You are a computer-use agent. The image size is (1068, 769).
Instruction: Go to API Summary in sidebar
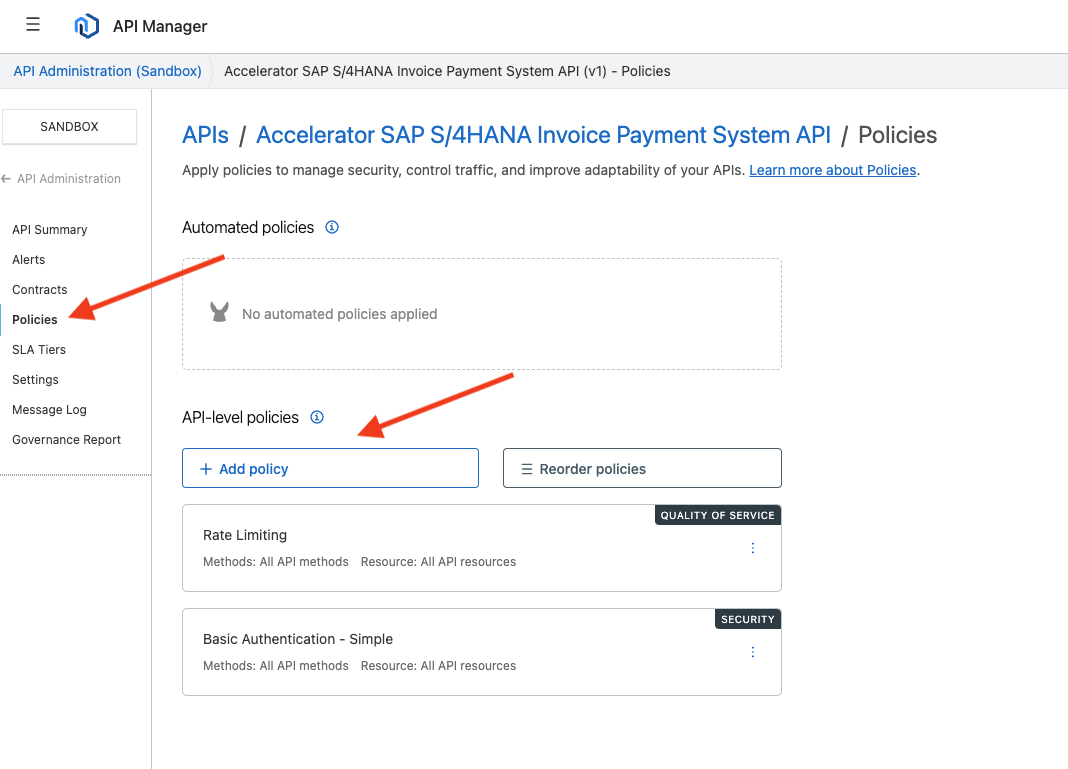pyautogui.click(x=50, y=230)
